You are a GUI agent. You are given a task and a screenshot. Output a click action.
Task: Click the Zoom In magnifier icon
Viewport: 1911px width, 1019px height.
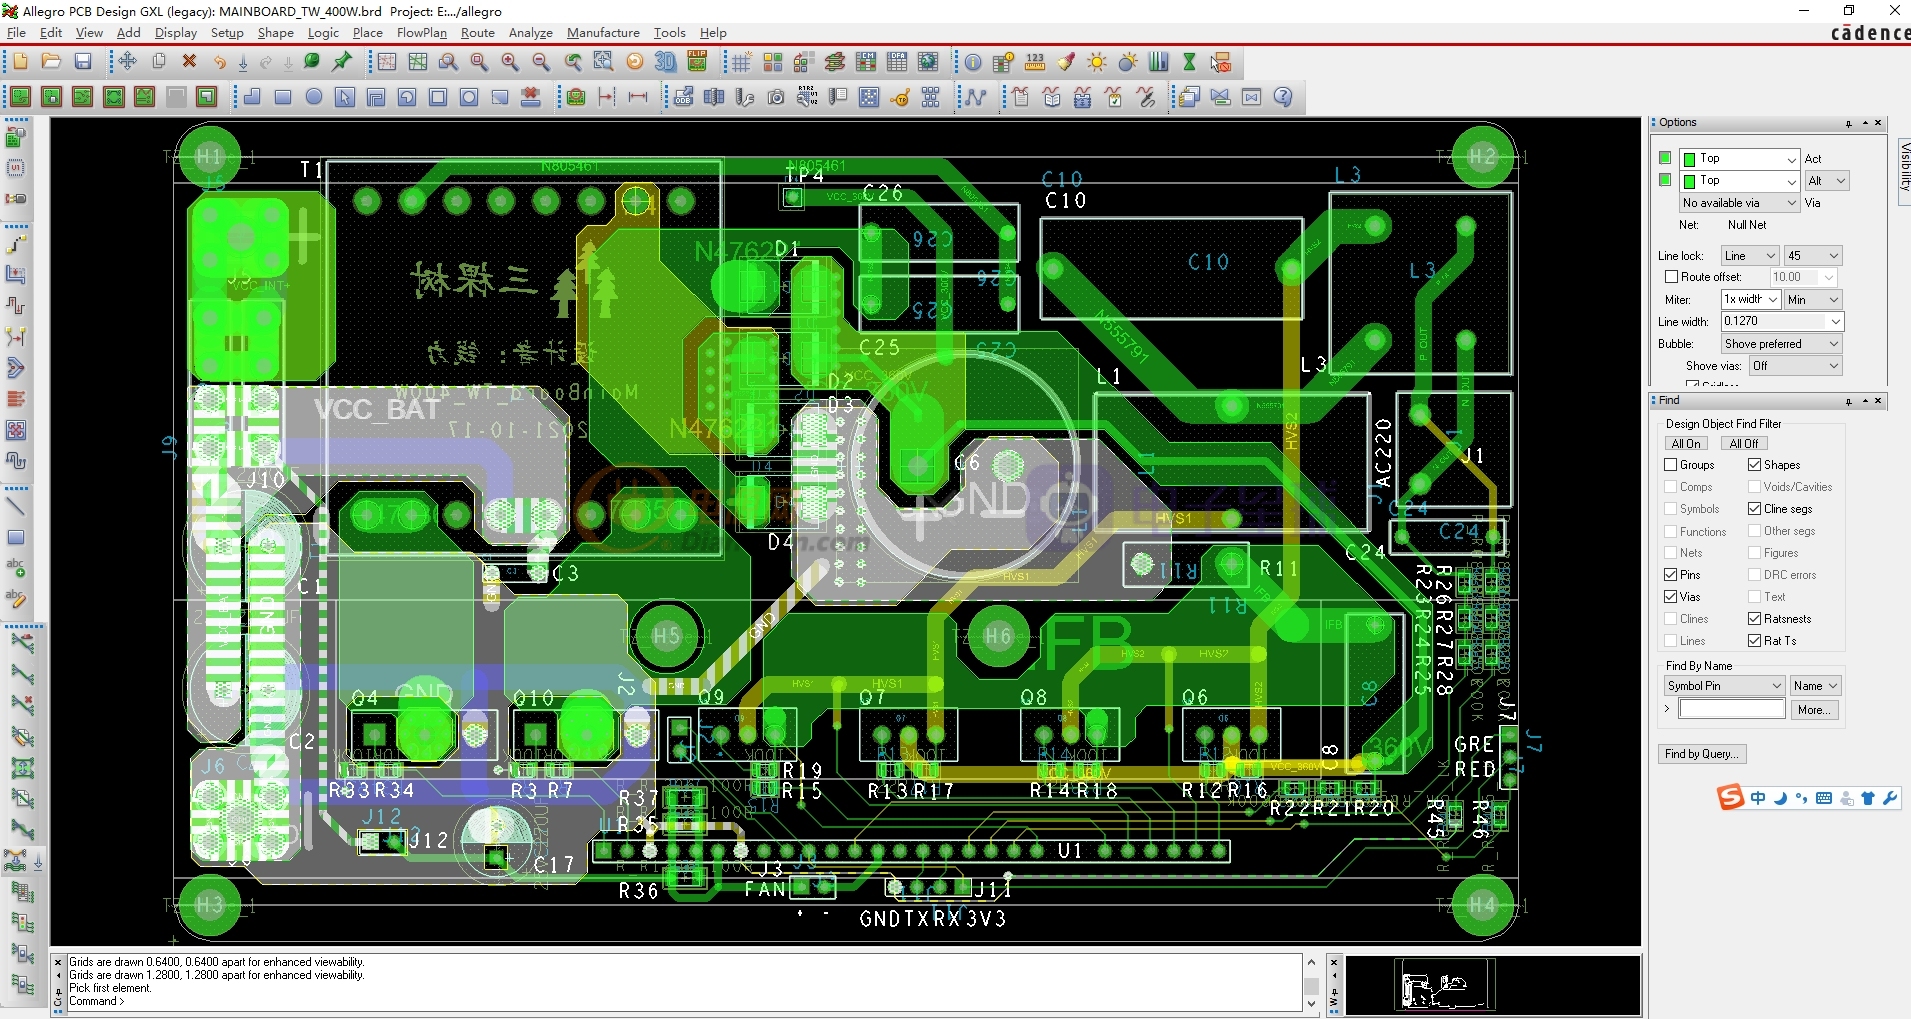pos(510,62)
